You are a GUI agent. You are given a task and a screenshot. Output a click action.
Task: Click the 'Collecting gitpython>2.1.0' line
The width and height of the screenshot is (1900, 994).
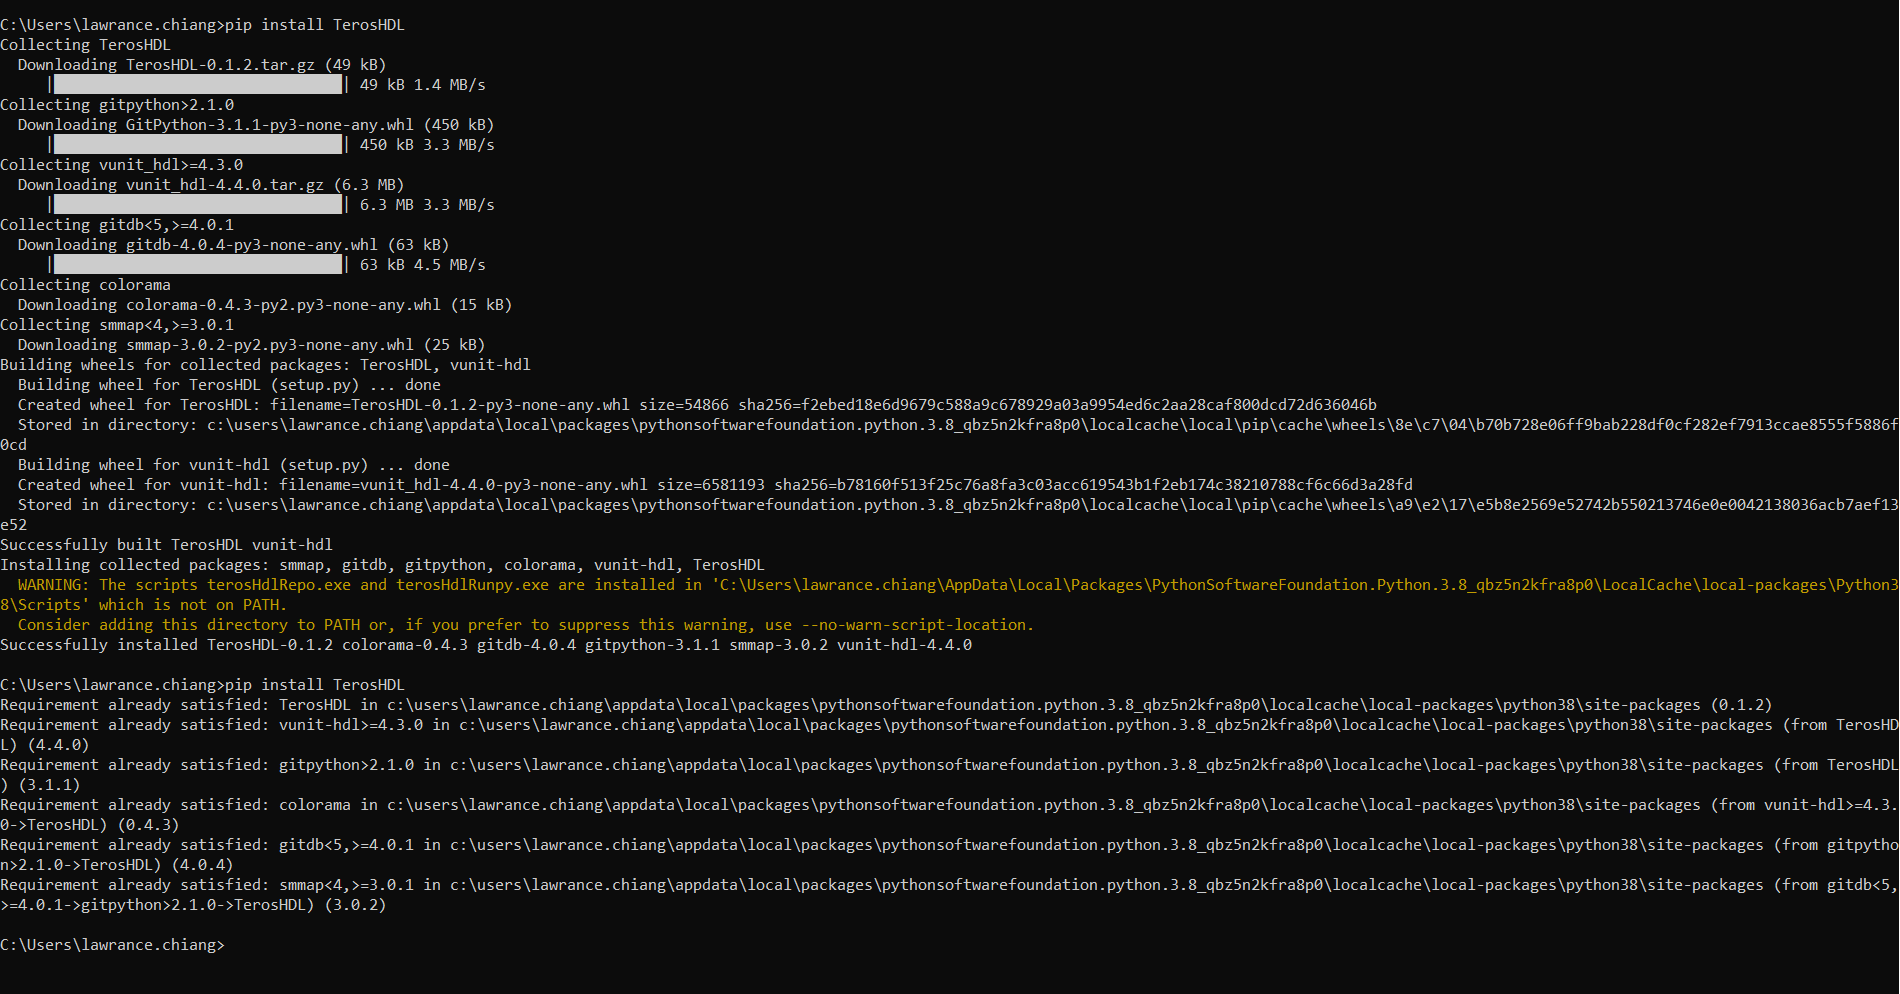[x=117, y=105]
